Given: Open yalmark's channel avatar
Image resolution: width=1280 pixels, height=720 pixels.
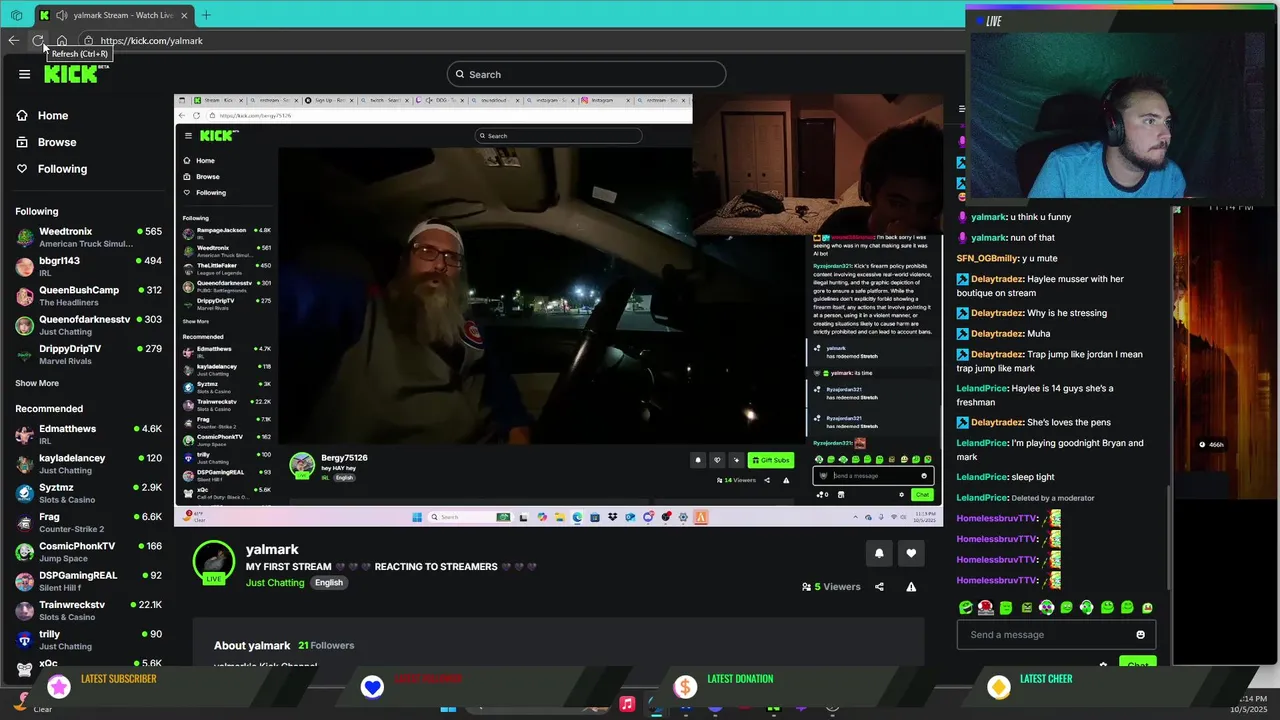Looking at the screenshot, I should click(214, 562).
